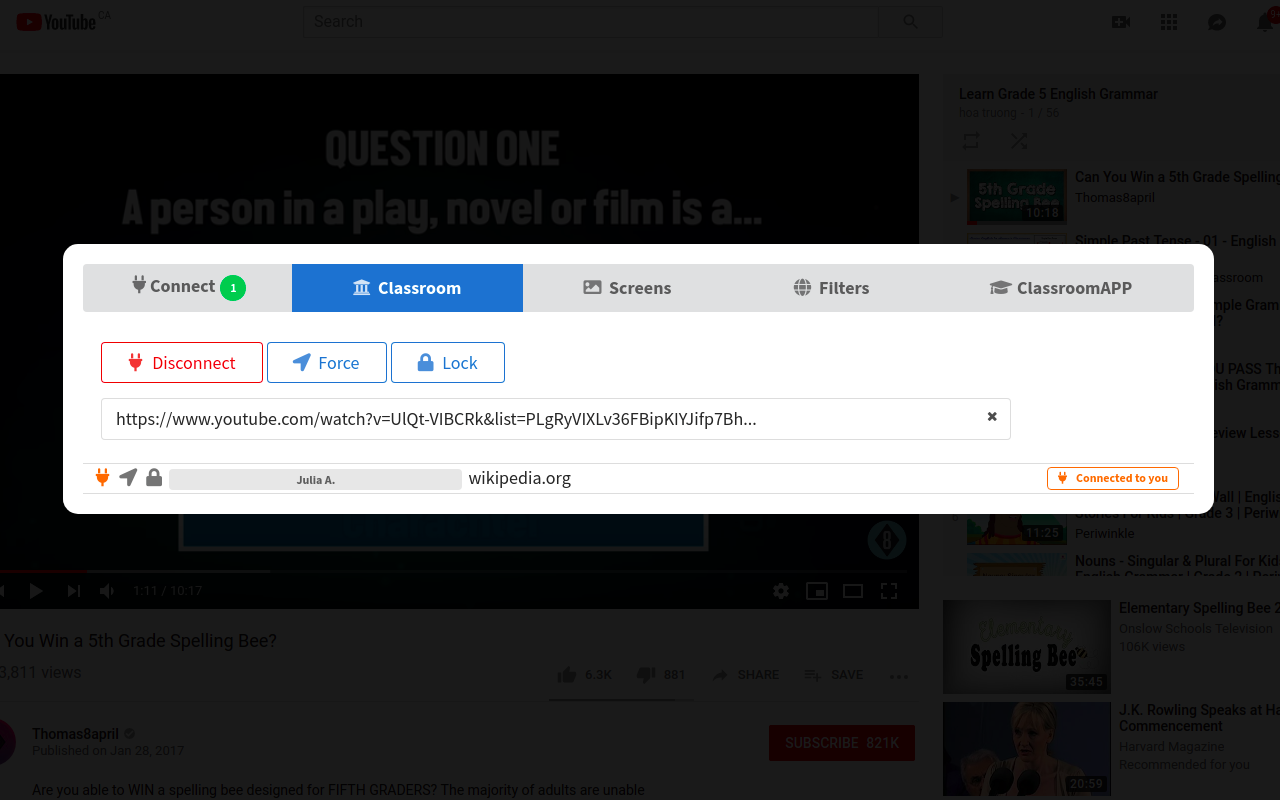
Task: Toggle playlist loop icon
Action: 971,141
